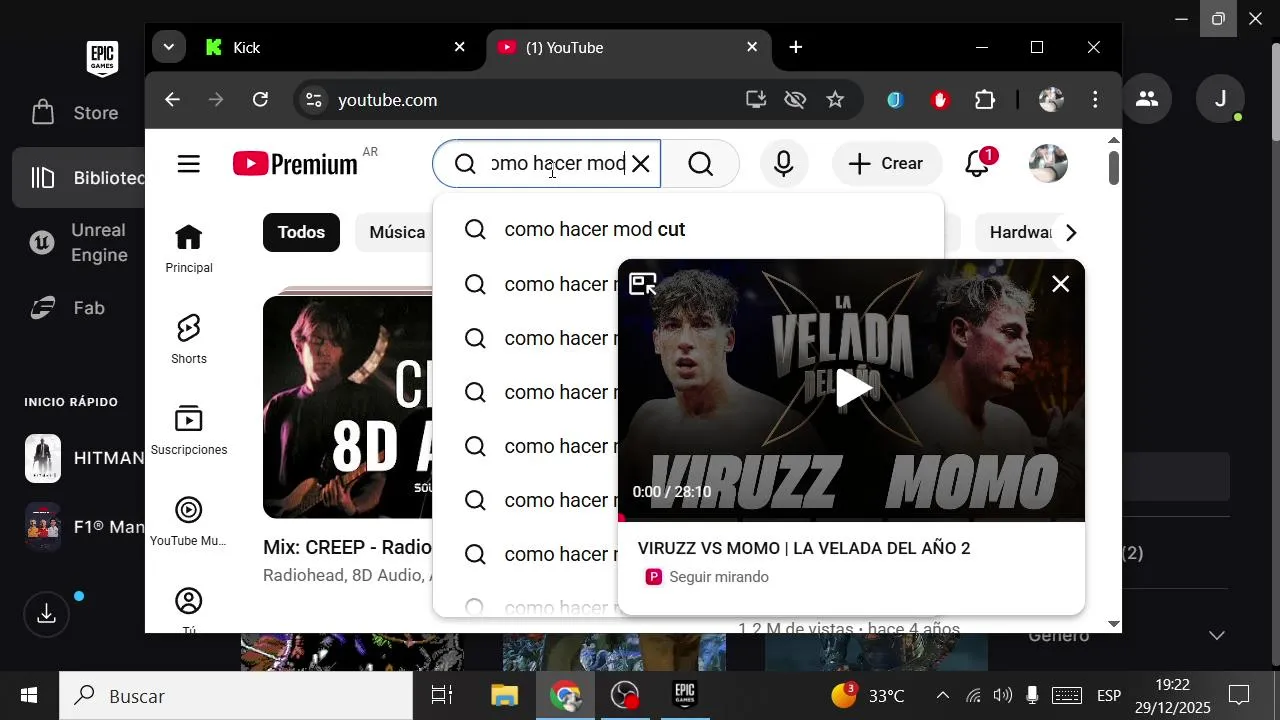Click the YouTube Premium logo

[295, 164]
